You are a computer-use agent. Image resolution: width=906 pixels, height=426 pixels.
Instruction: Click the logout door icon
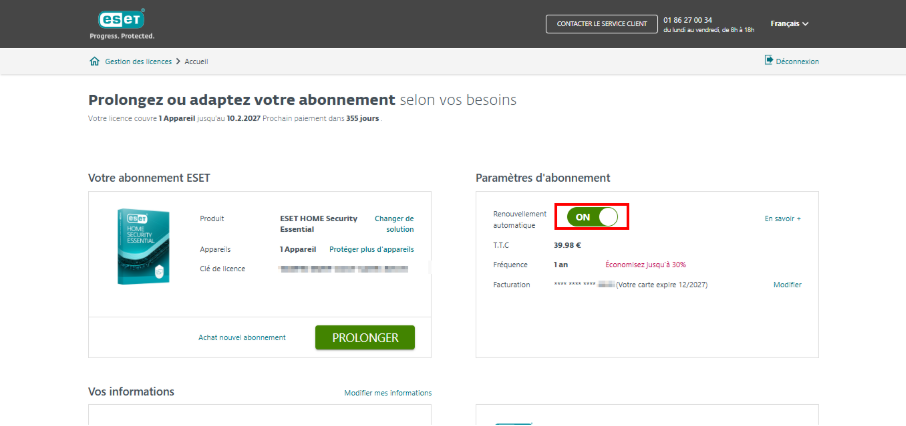[x=768, y=60]
